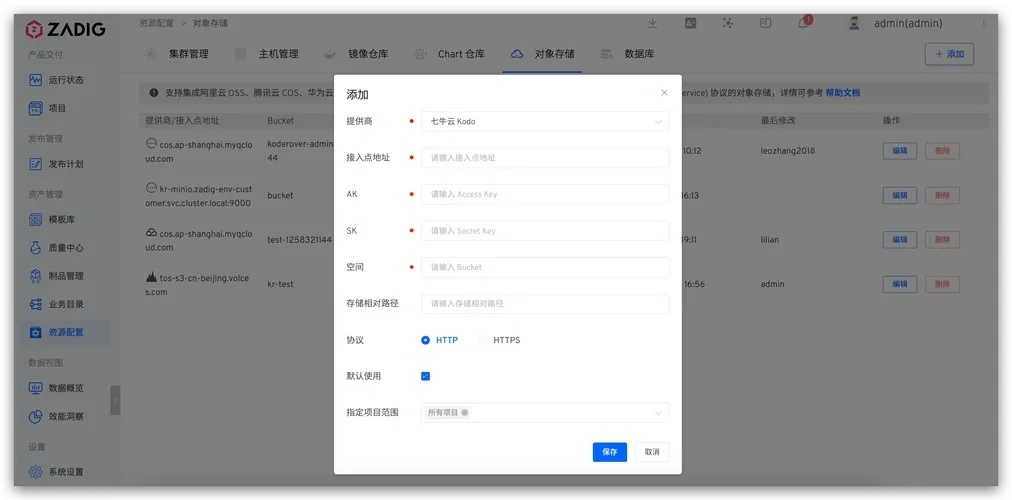Toggle the 默认使用 checkbox
Screen dimensions: 1012x500
coord(425,376)
